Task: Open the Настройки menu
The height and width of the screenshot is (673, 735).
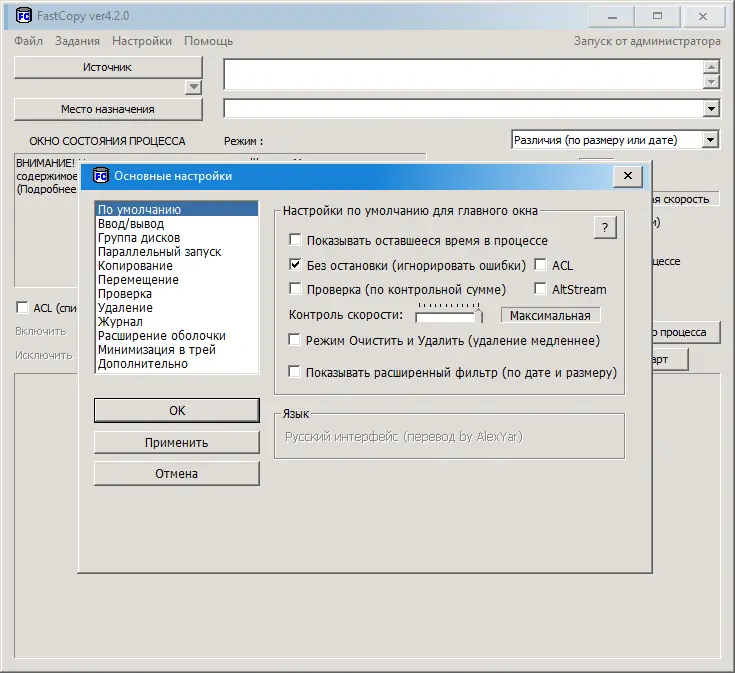Action: click(x=142, y=41)
